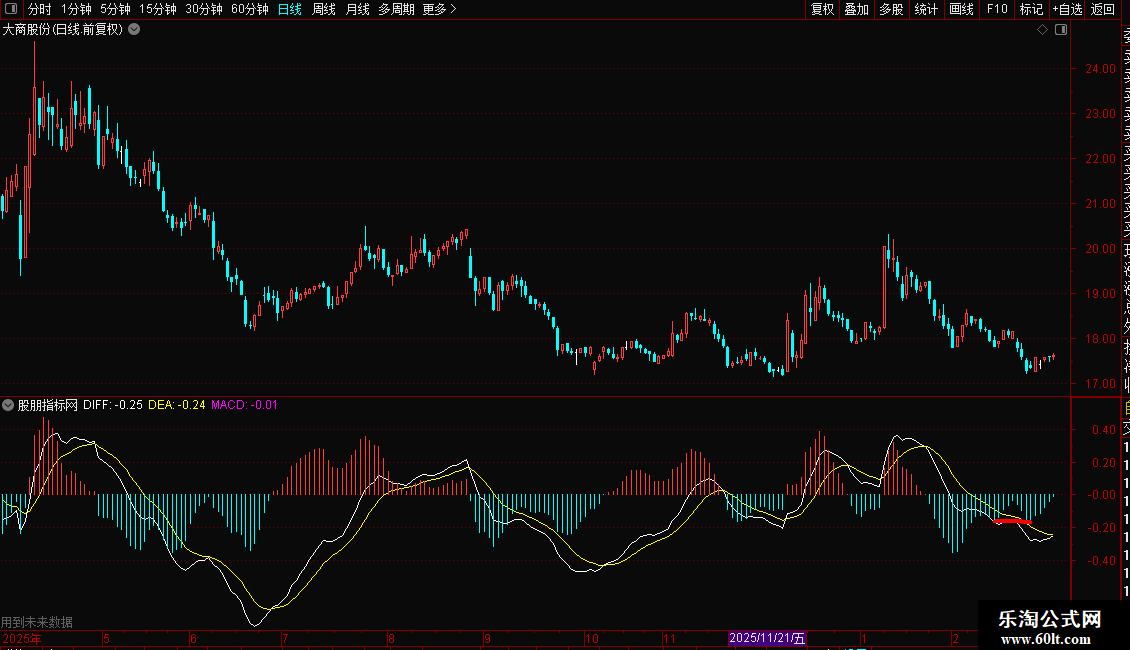Click the 24.00 price axis label
The image size is (1130, 650).
tap(1100, 68)
